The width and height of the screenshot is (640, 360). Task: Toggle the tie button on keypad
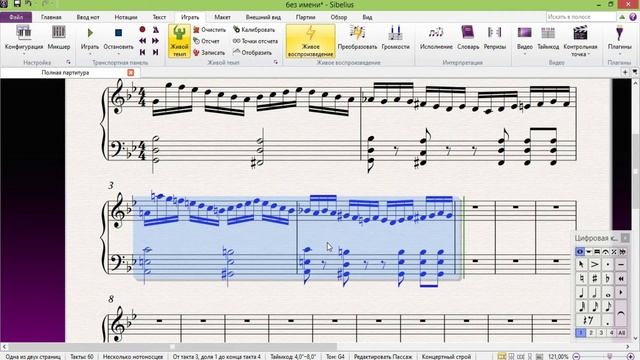[621, 313]
